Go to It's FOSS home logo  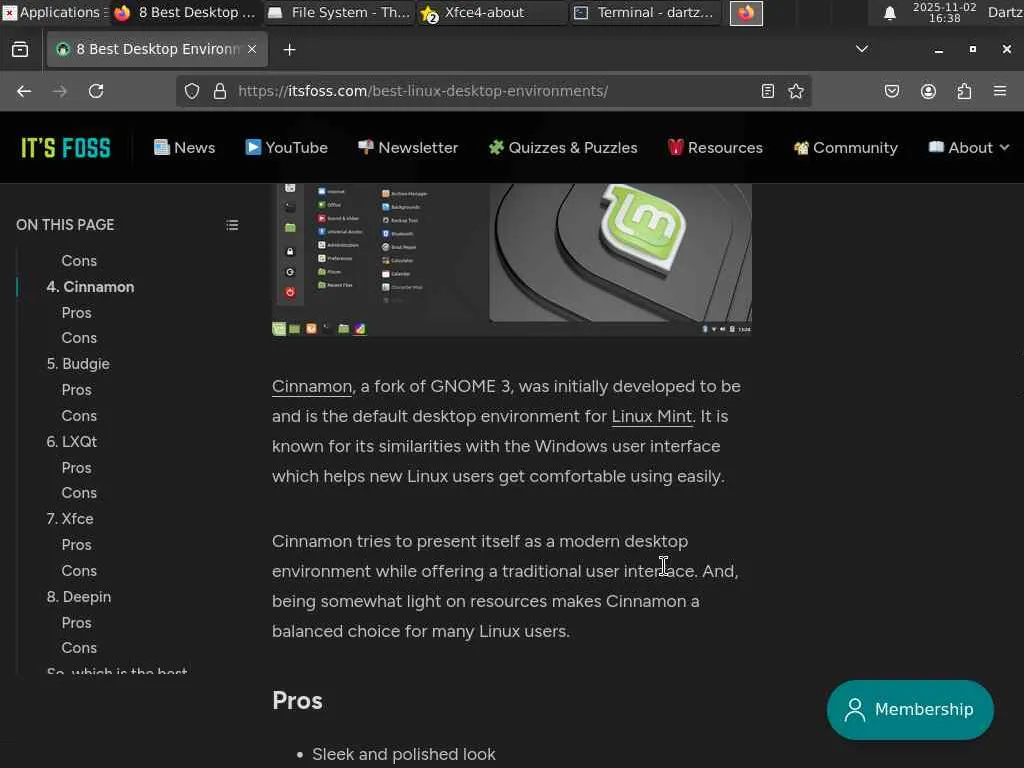pyautogui.click(x=66, y=148)
